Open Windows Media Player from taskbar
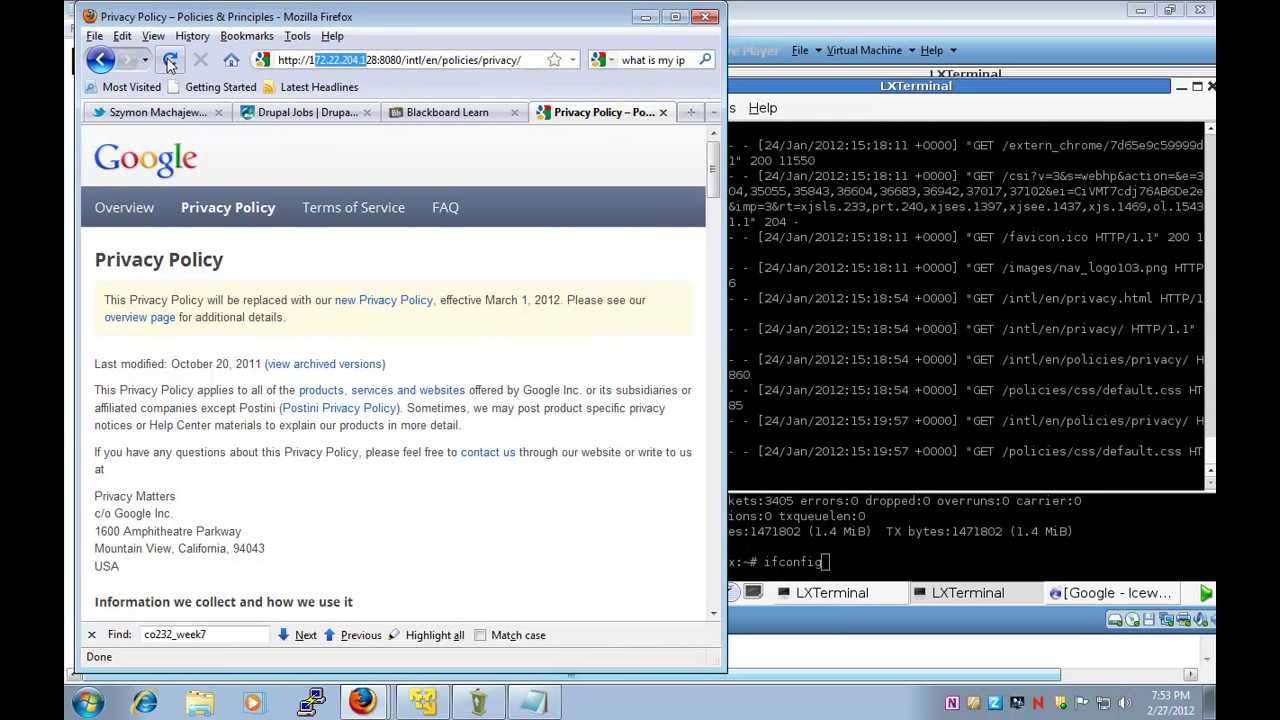 point(253,702)
